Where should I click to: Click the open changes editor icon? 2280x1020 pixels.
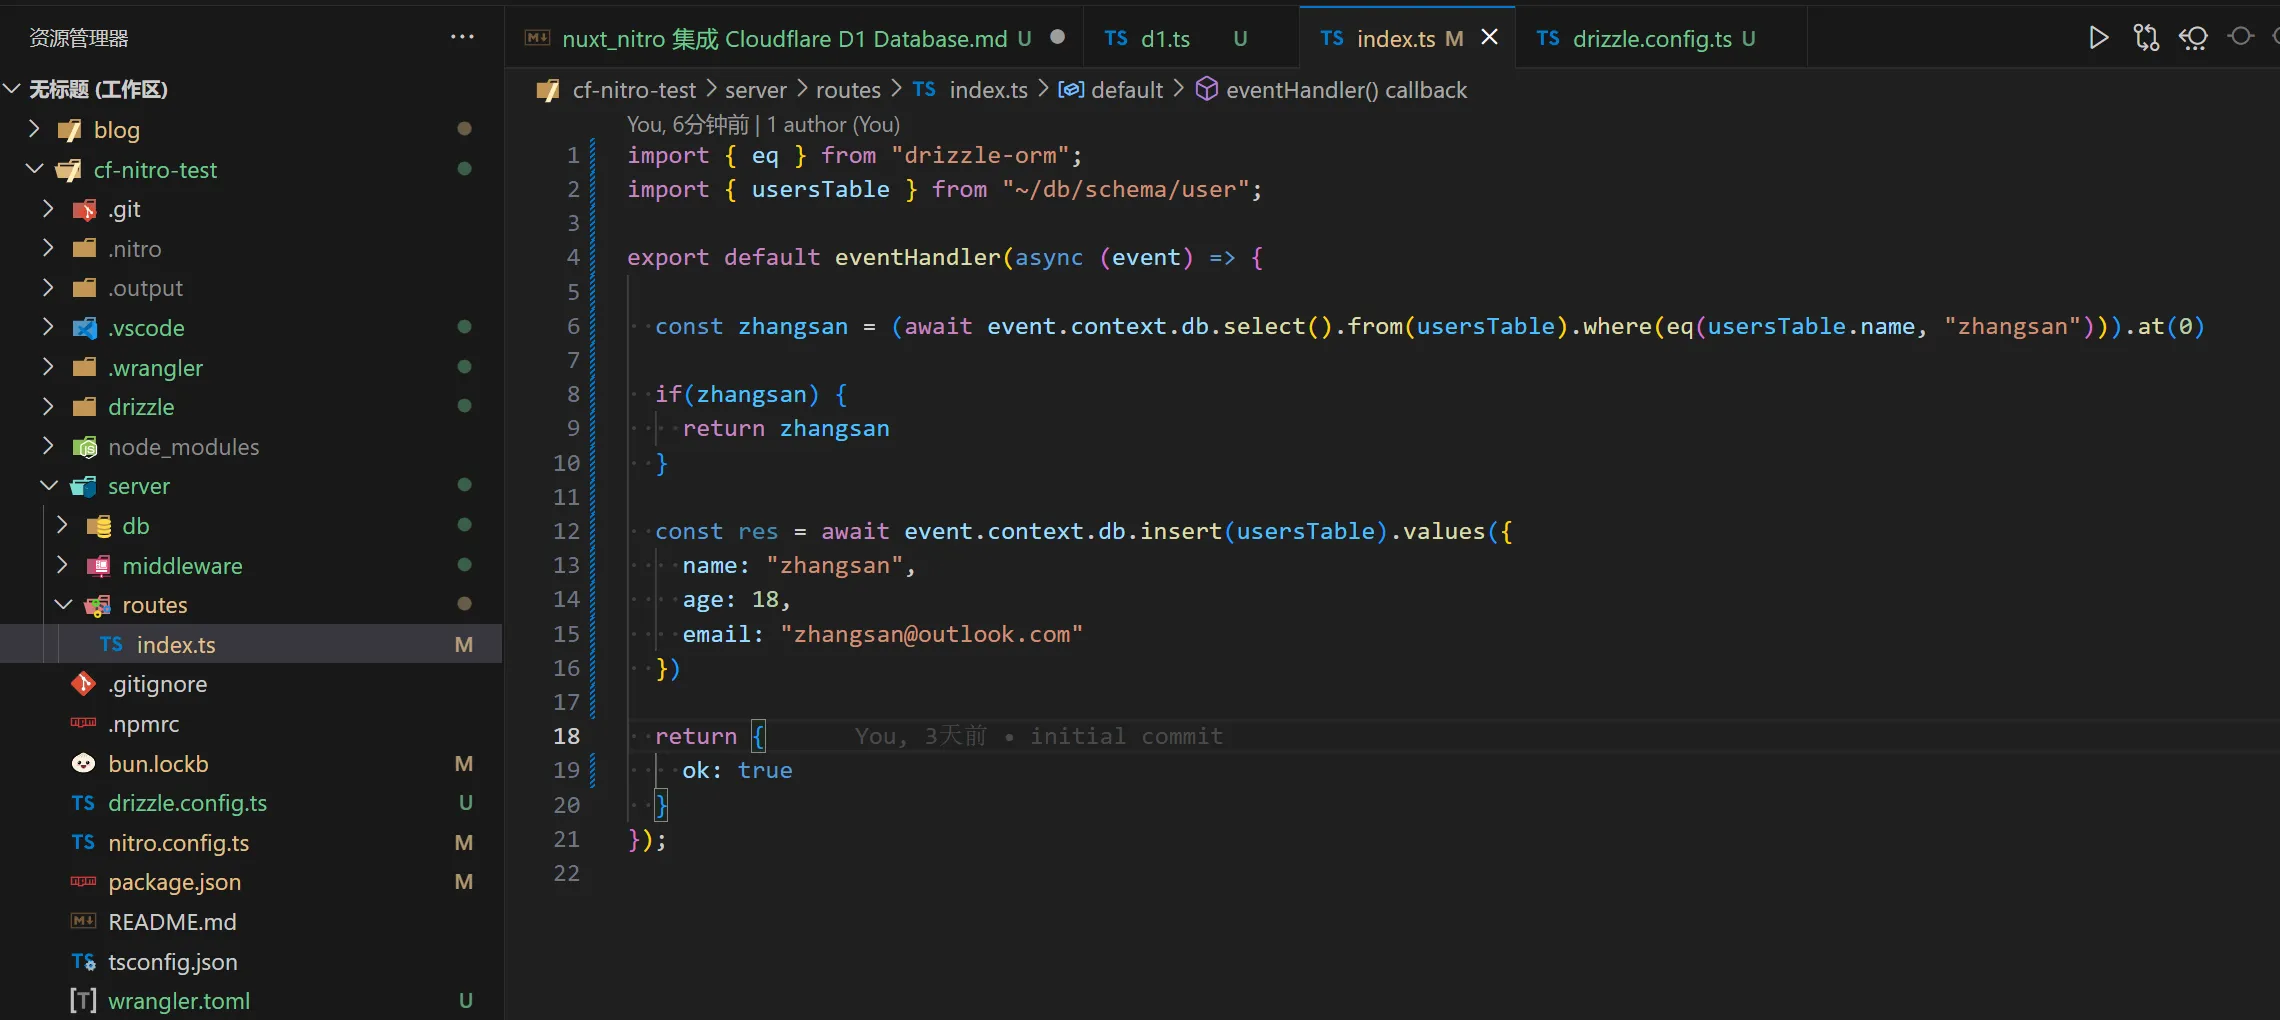point(2193,37)
